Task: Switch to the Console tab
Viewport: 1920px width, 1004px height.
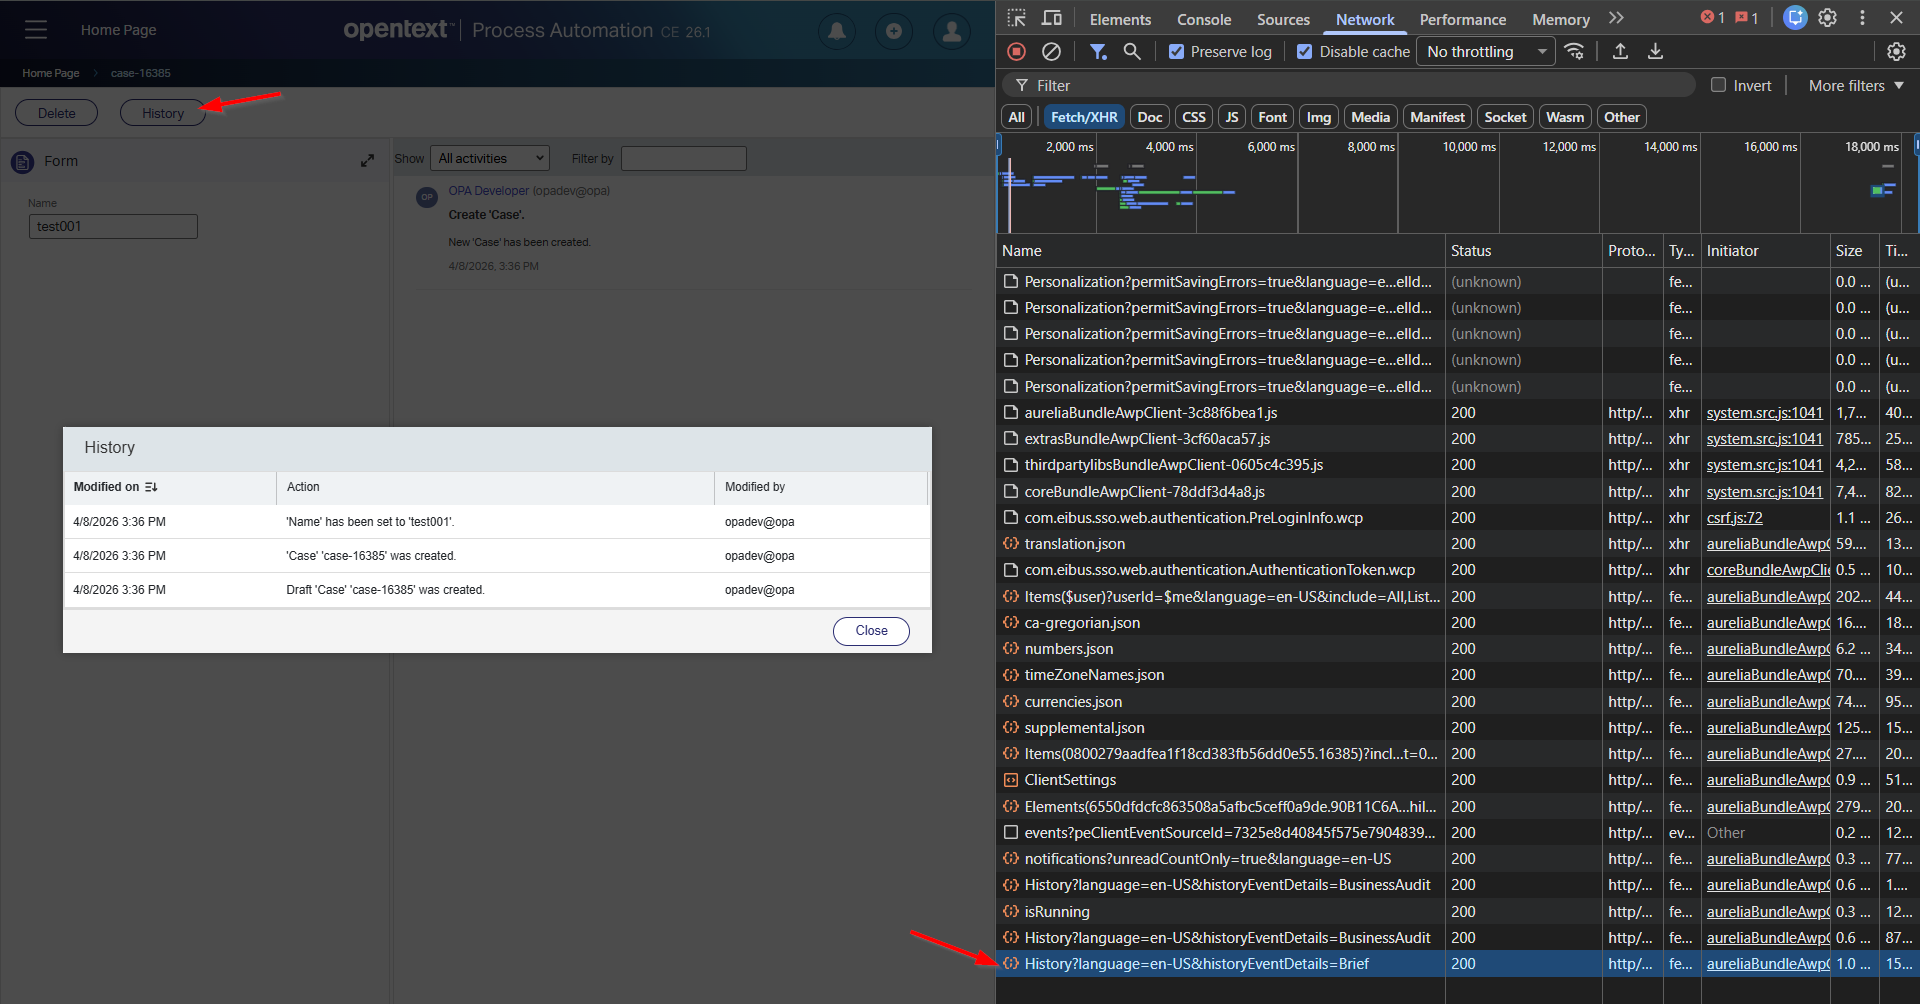Action: tap(1204, 19)
